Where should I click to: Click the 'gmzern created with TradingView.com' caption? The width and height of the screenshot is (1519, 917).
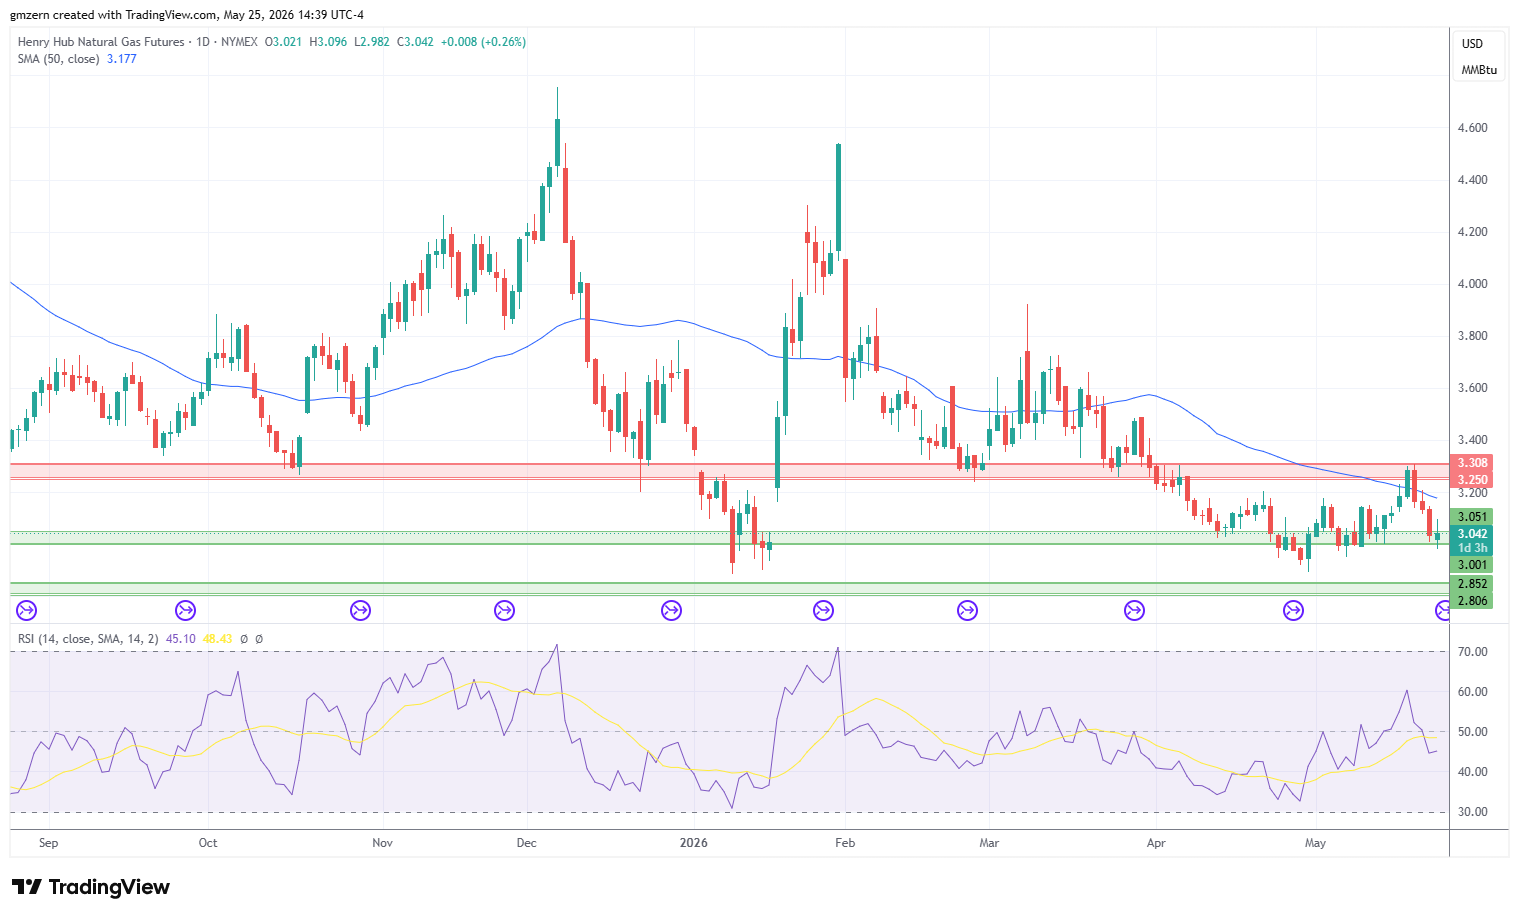pos(114,15)
